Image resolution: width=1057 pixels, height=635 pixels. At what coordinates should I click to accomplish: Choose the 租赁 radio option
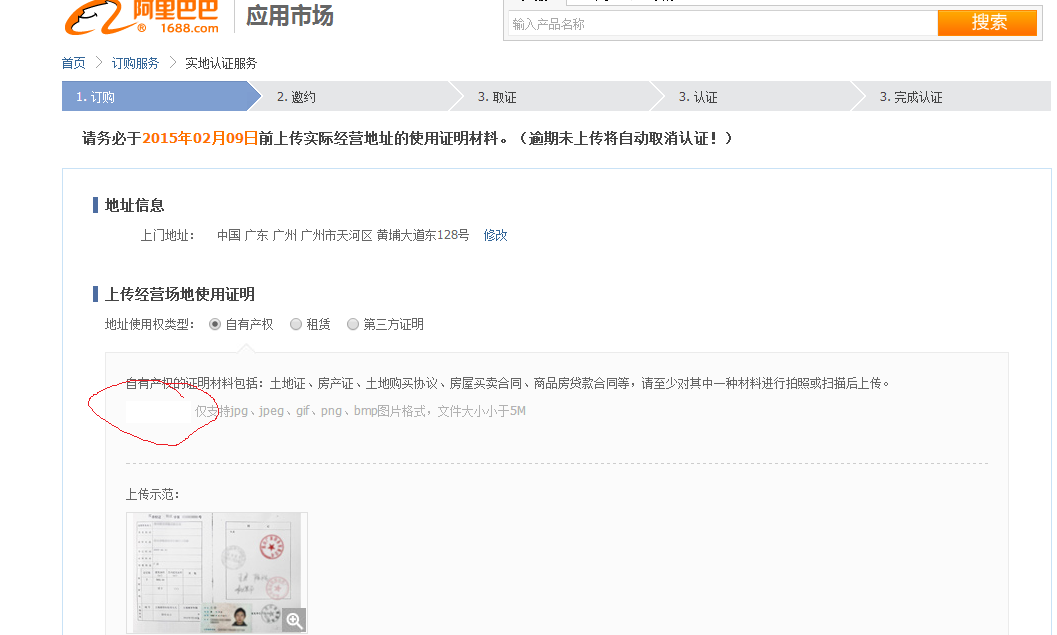tap(296, 324)
